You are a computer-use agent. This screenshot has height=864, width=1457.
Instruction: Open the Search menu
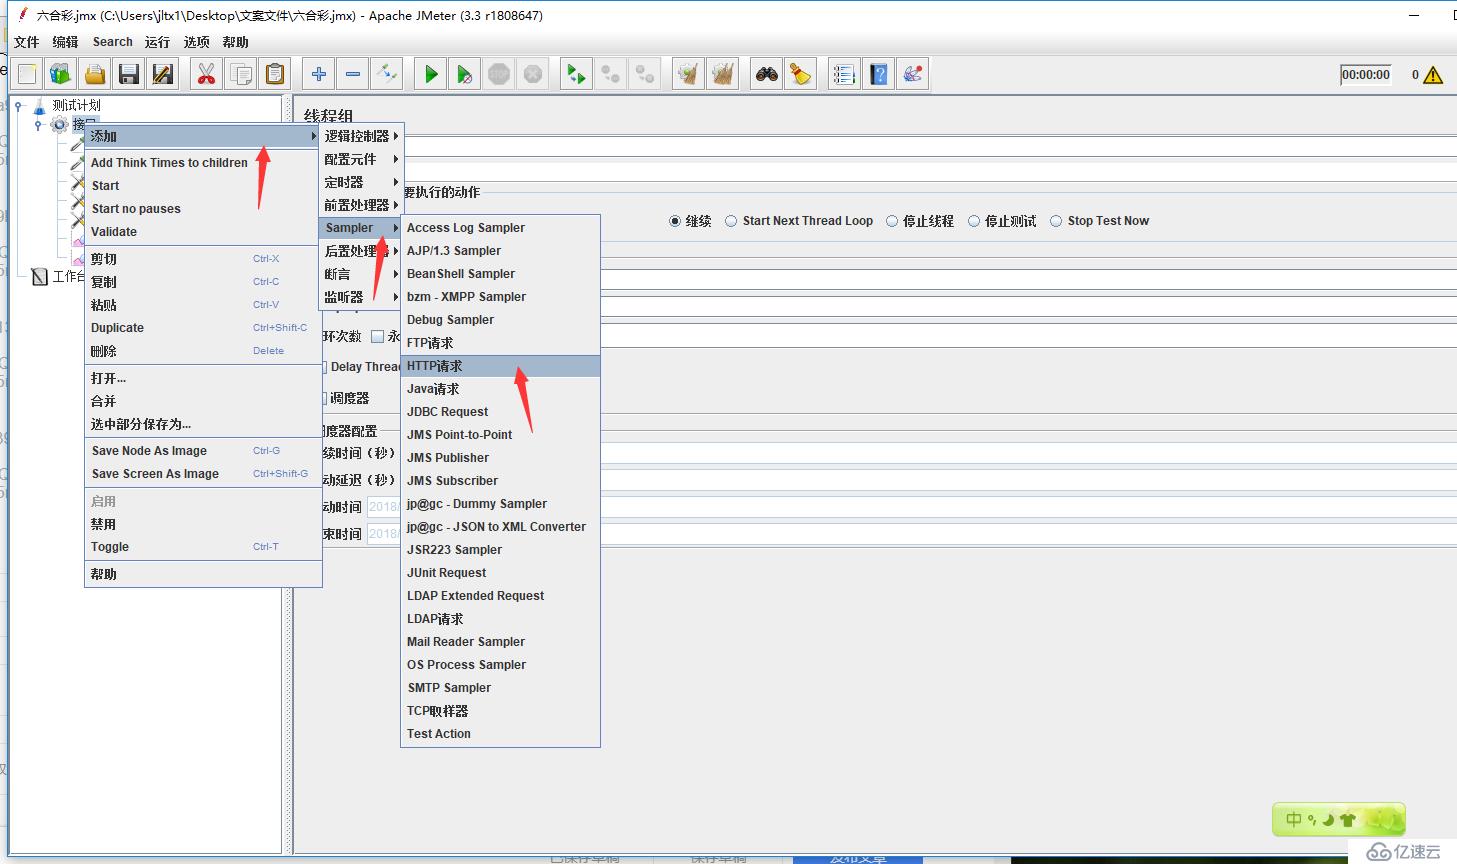112,42
